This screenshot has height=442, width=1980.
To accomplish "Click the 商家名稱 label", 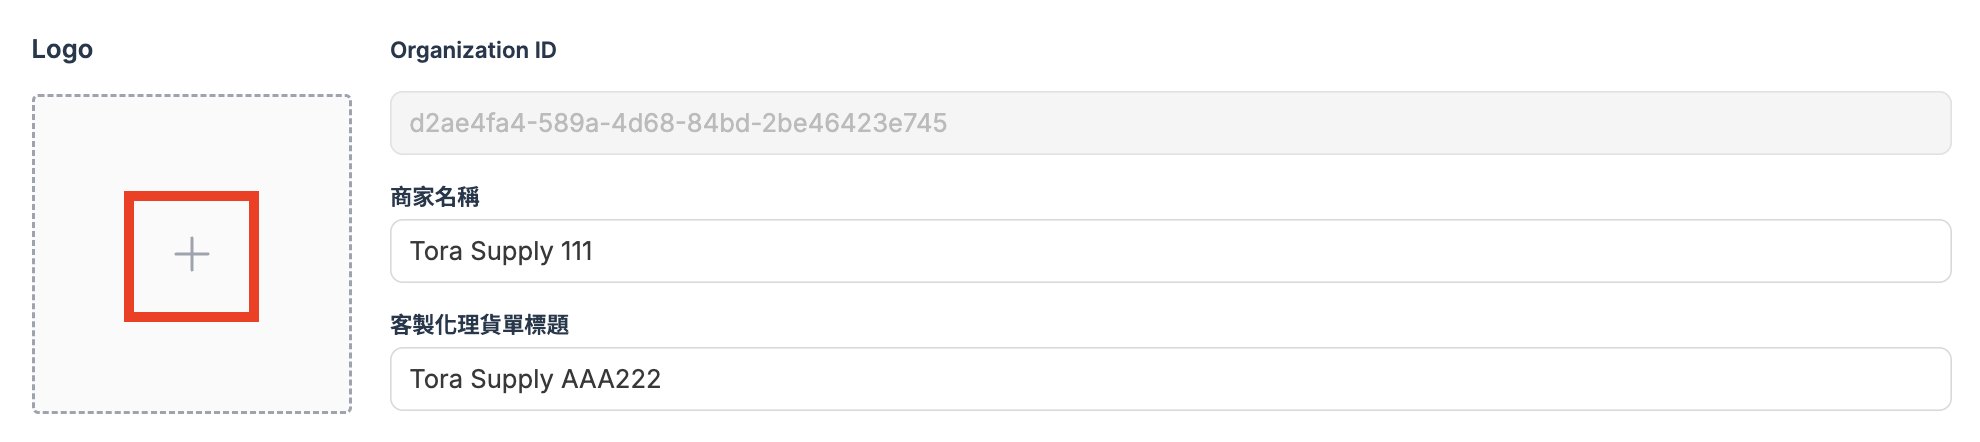I will point(435,197).
